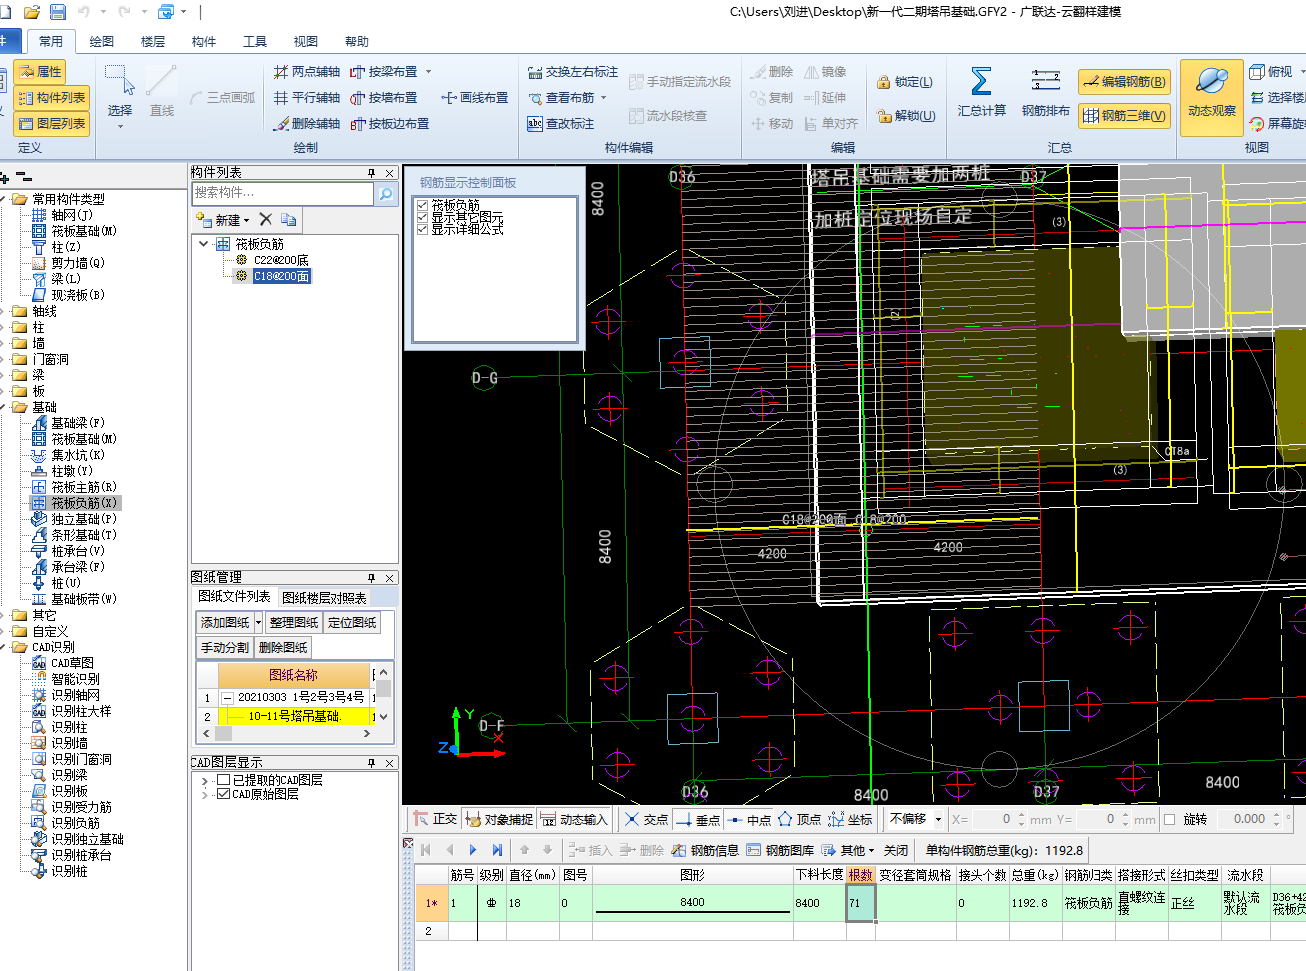Click the 屏幕旋转 screen rotate tool
Image resolution: width=1306 pixels, height=971 pixels.
pos(1278,124)
